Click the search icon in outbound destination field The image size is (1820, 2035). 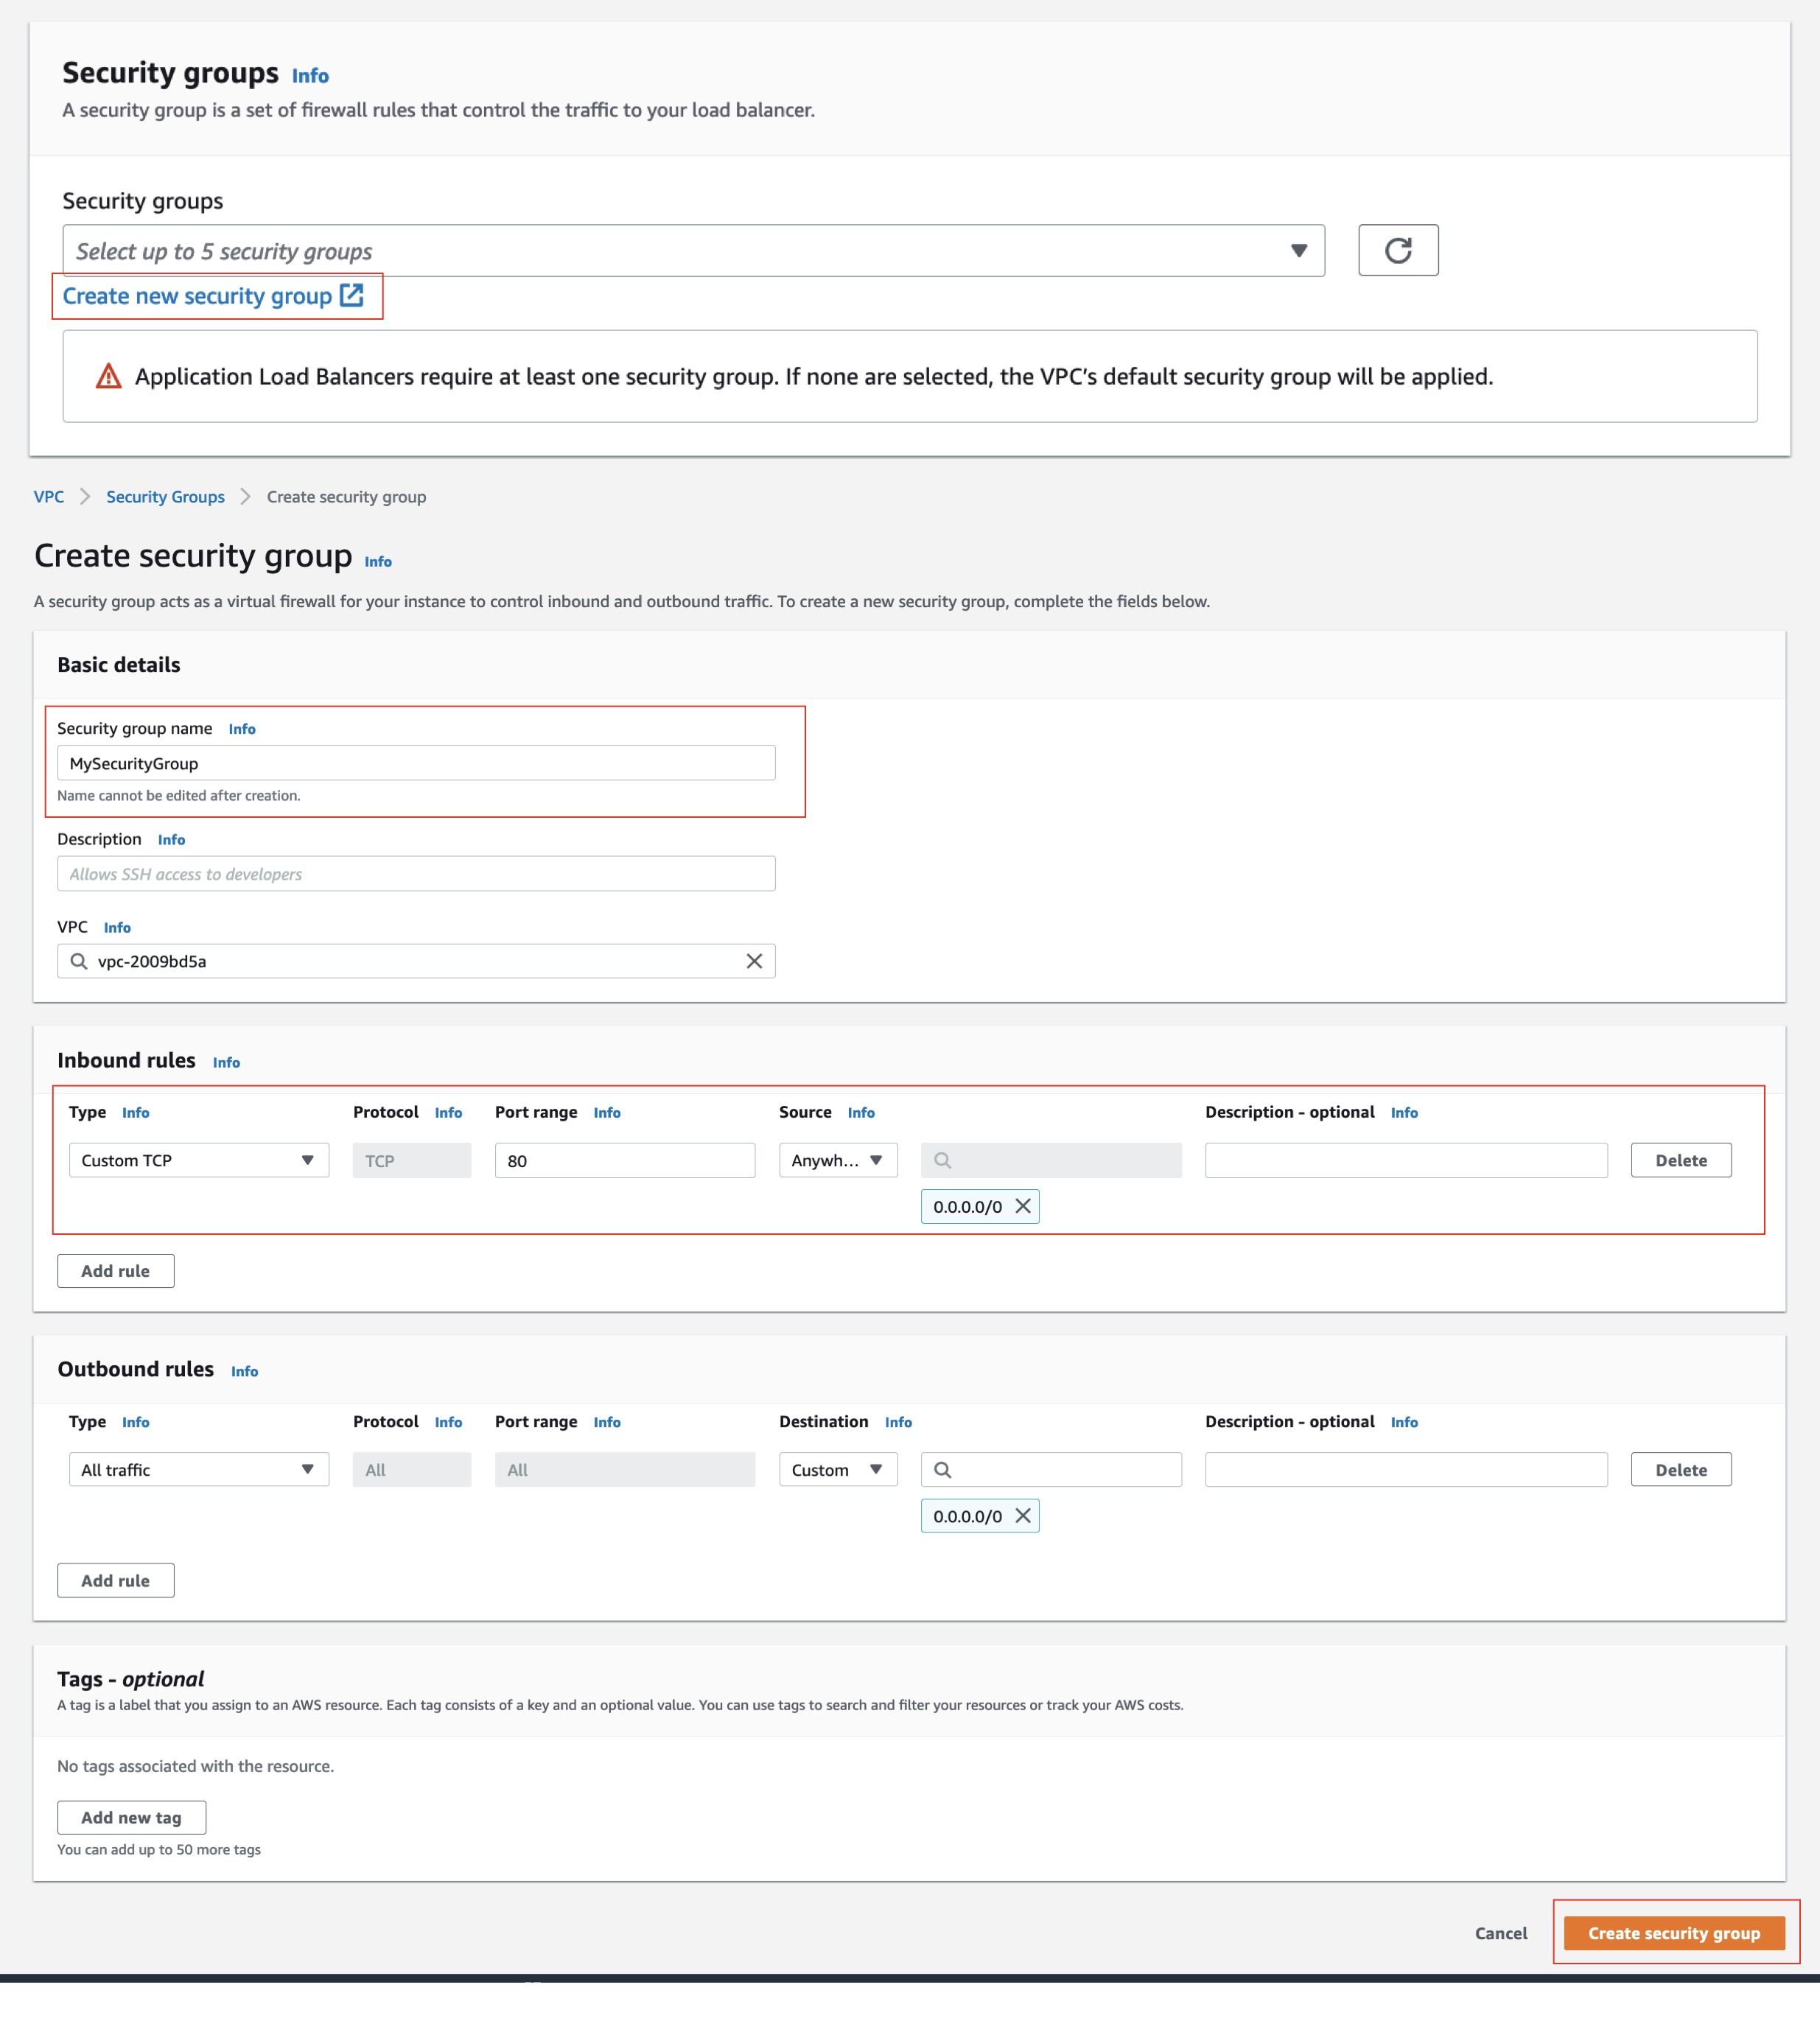click(942, 1469)
